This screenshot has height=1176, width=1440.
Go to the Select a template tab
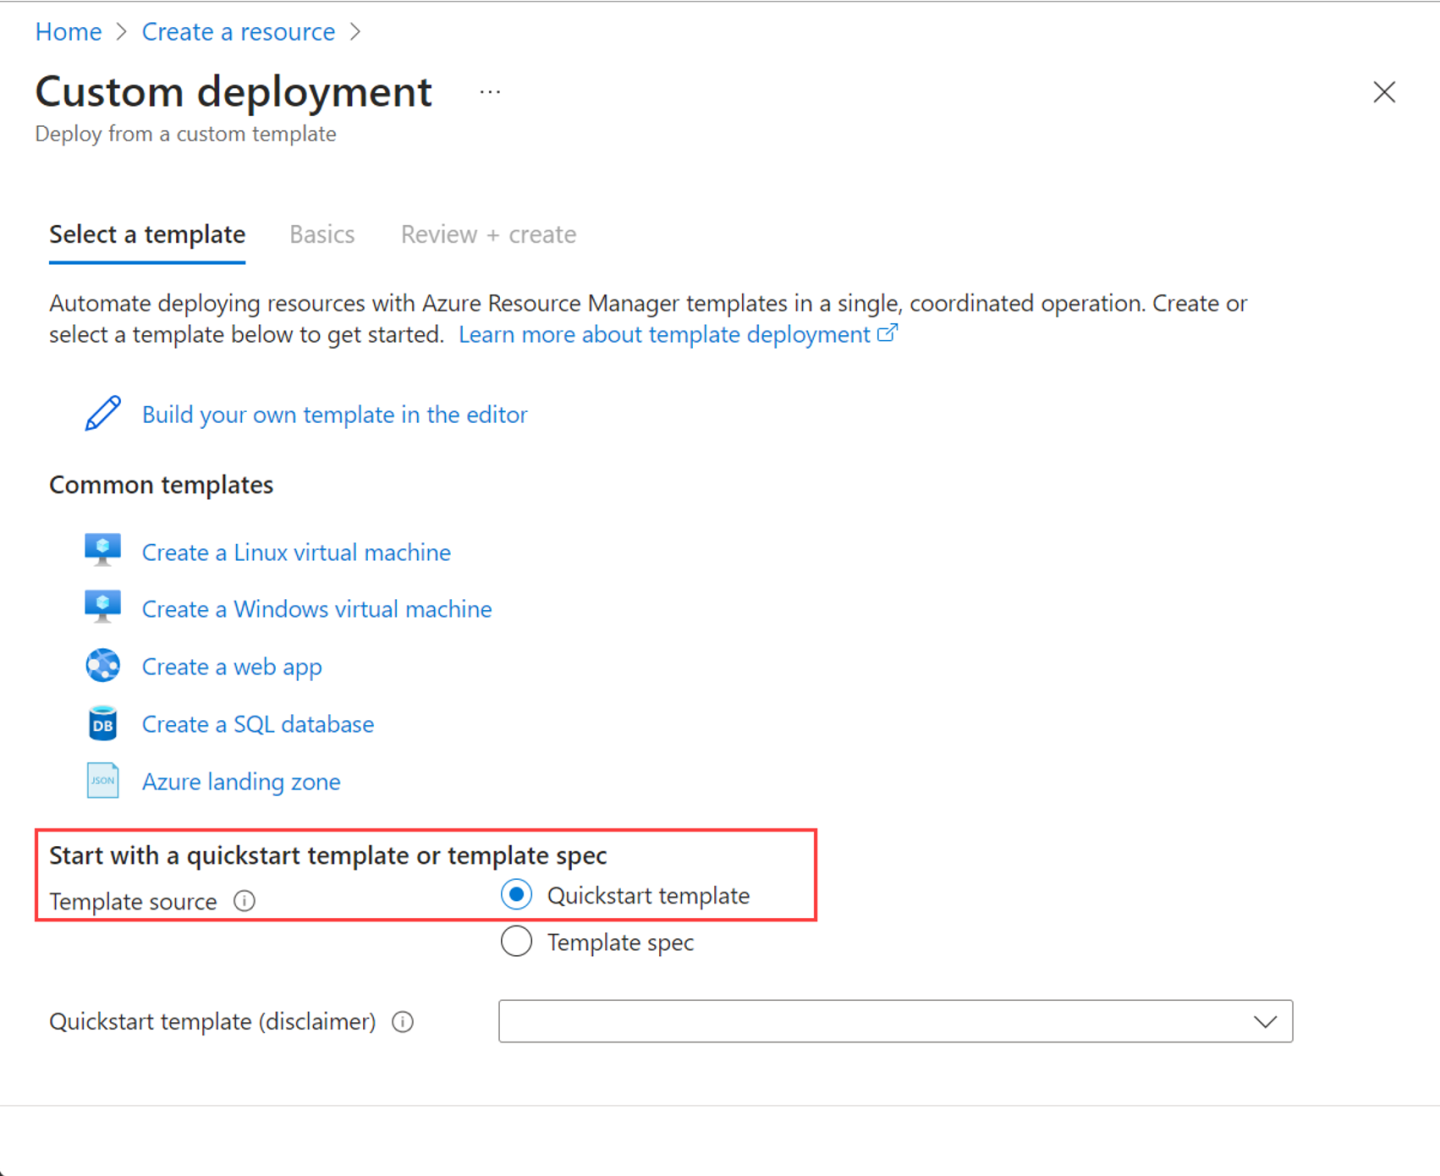click(147, 234)
